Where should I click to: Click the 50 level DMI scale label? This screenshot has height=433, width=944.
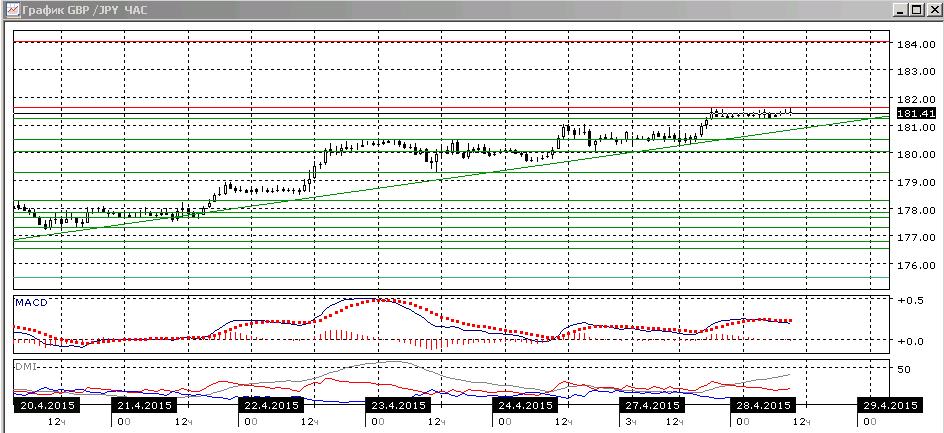[x=902, y=369]
